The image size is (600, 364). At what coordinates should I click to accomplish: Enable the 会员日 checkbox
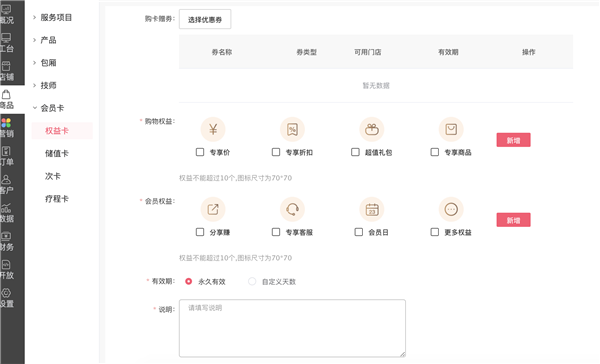pyautogui.click(x=359, y=232)
